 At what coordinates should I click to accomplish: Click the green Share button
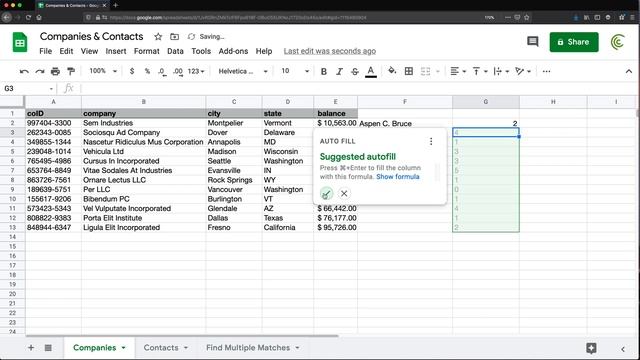tap(574, 42)
